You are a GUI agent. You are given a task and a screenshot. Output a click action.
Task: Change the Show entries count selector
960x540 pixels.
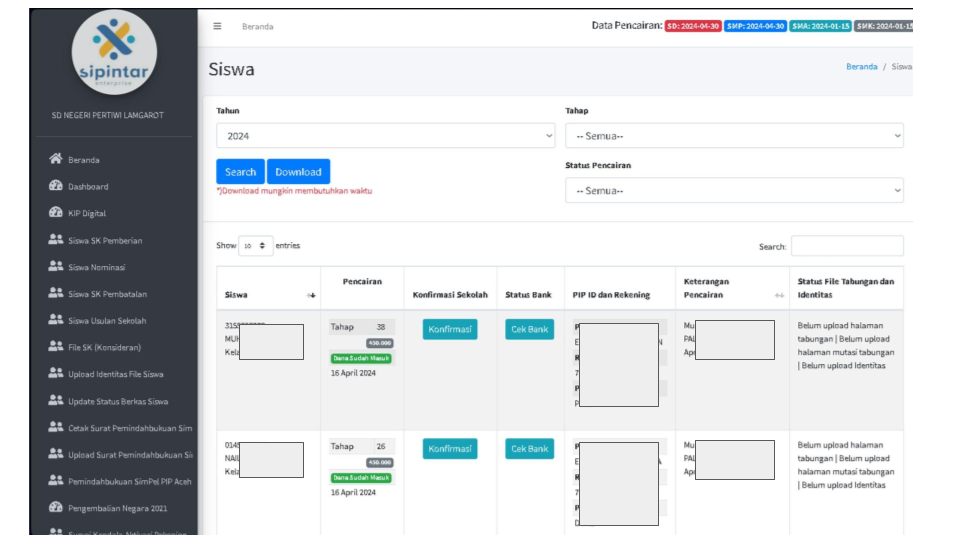click(x=255, y=246)
